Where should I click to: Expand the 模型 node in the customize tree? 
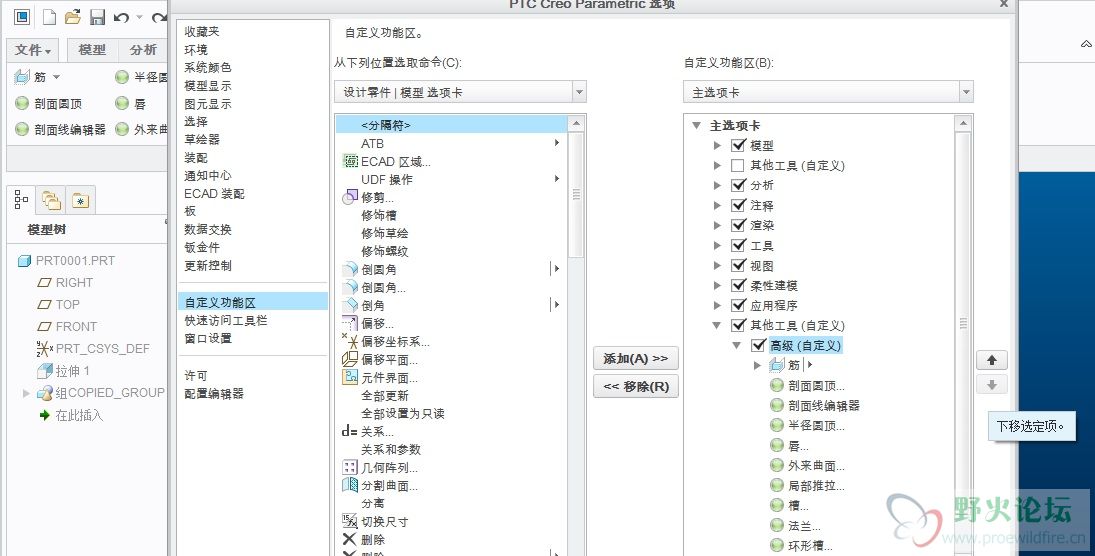tap(717, 145)
